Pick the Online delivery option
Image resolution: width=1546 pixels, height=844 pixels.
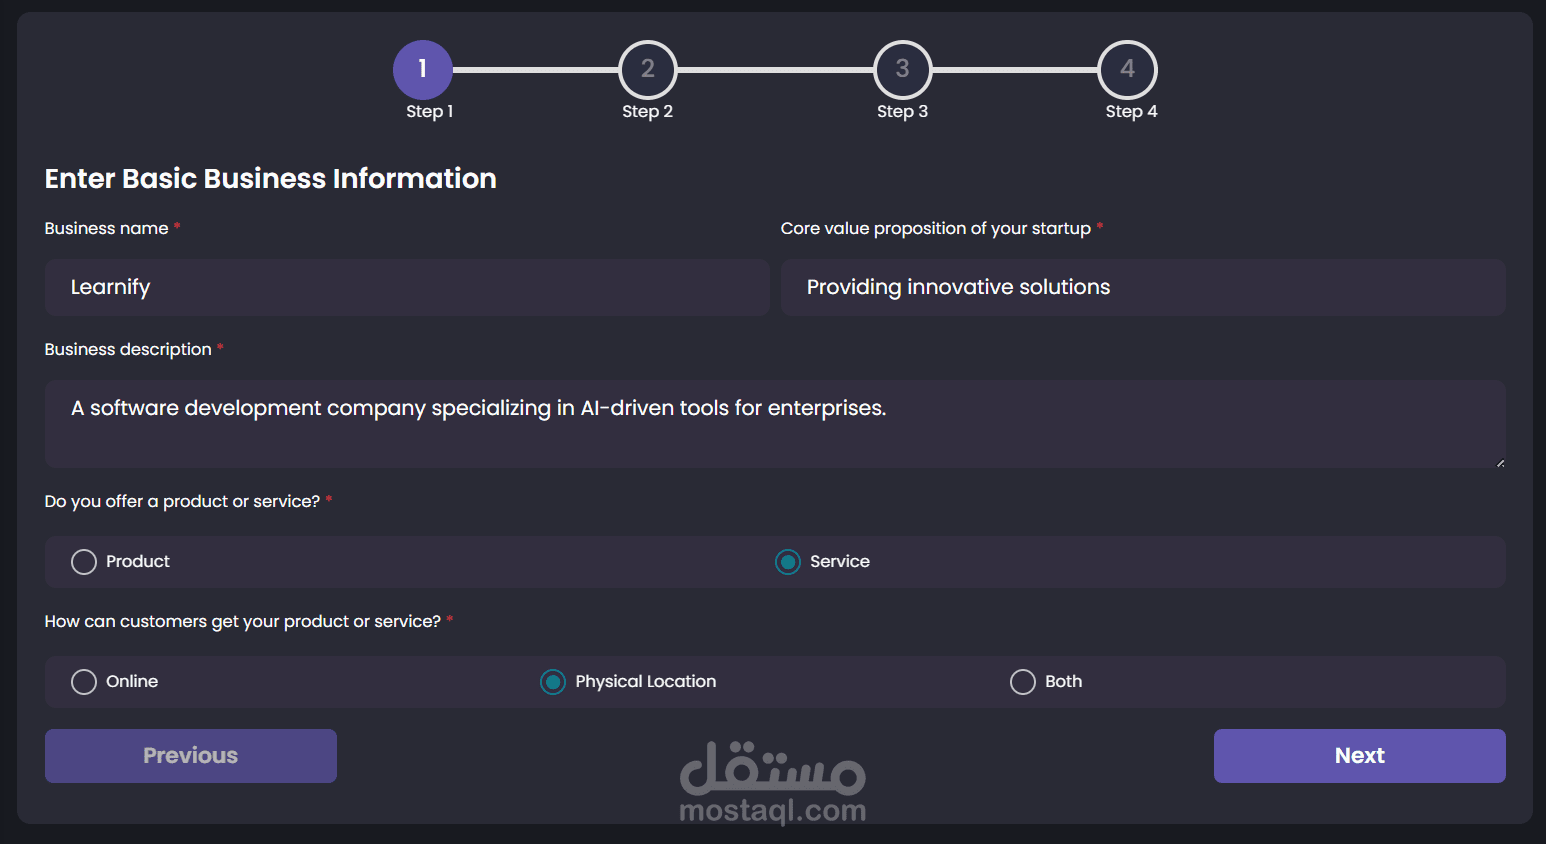click(84, 682)
